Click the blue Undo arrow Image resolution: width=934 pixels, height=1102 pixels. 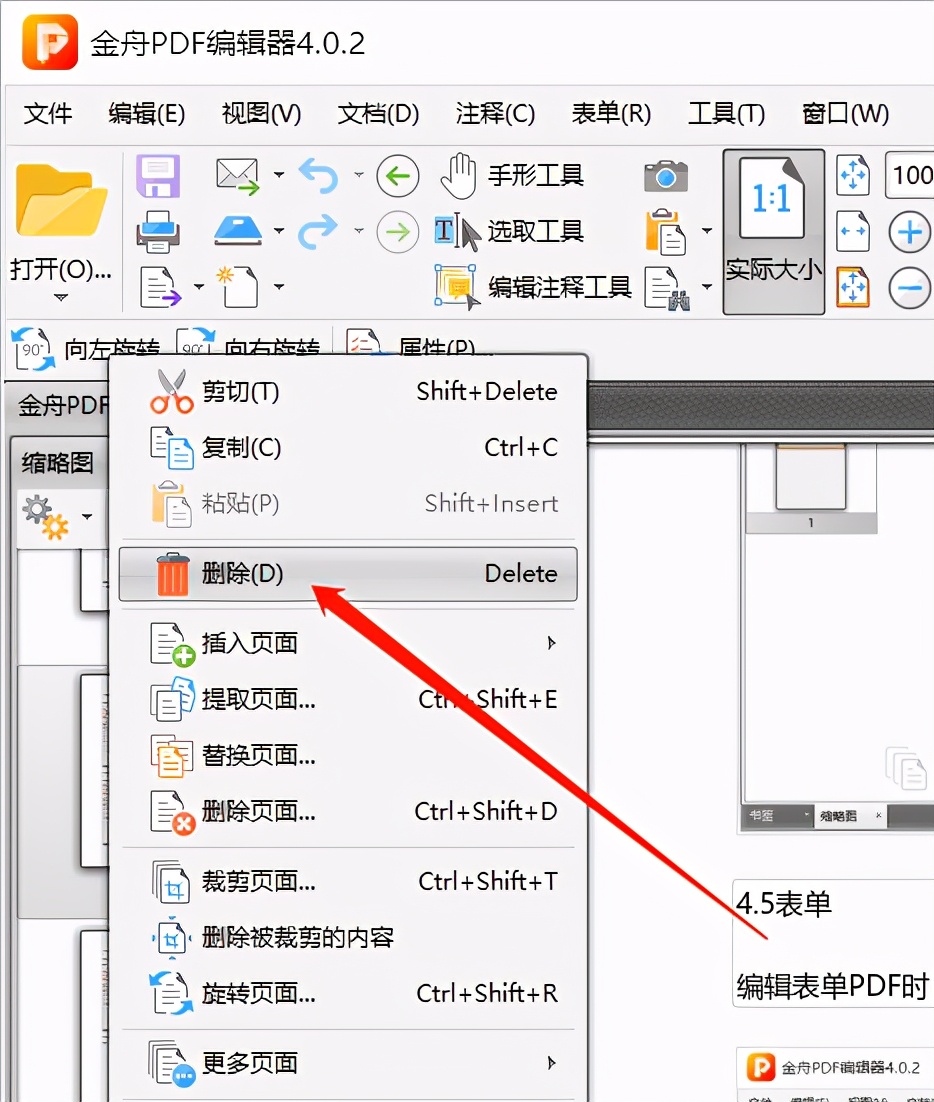click(x=318, y=175)
